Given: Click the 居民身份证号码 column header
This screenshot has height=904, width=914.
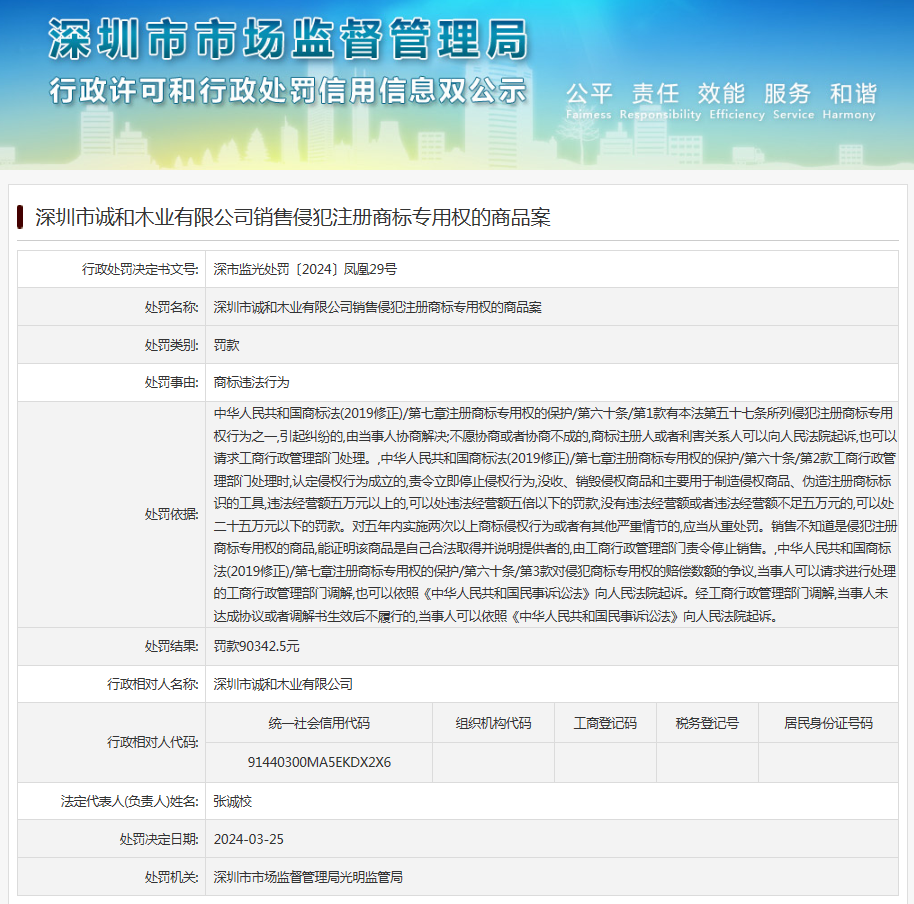Looking at the screenshot, I should 828,723.
